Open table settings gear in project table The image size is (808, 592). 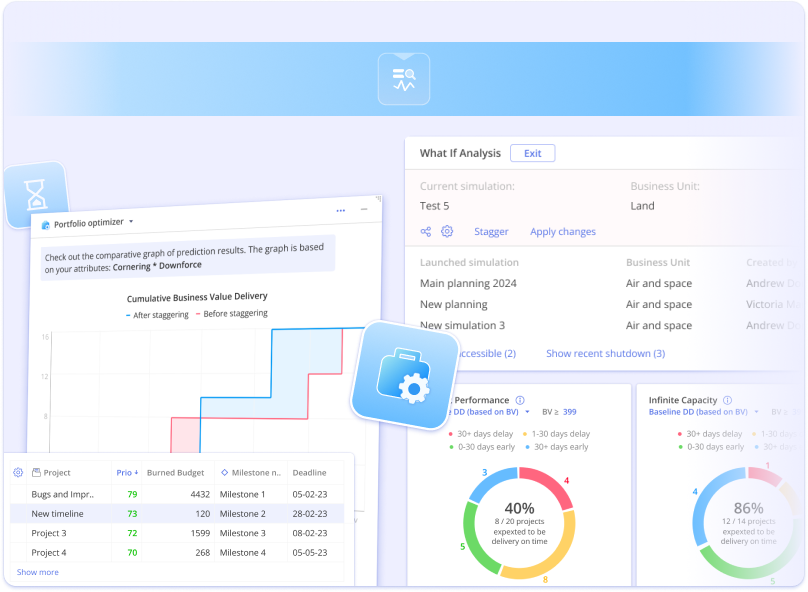[18, 472]
